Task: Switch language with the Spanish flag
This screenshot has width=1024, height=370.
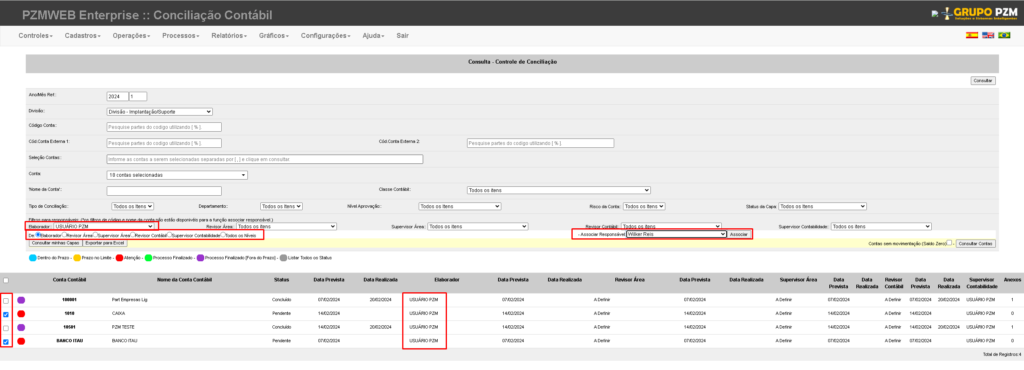Action: [x=972, y=35]
